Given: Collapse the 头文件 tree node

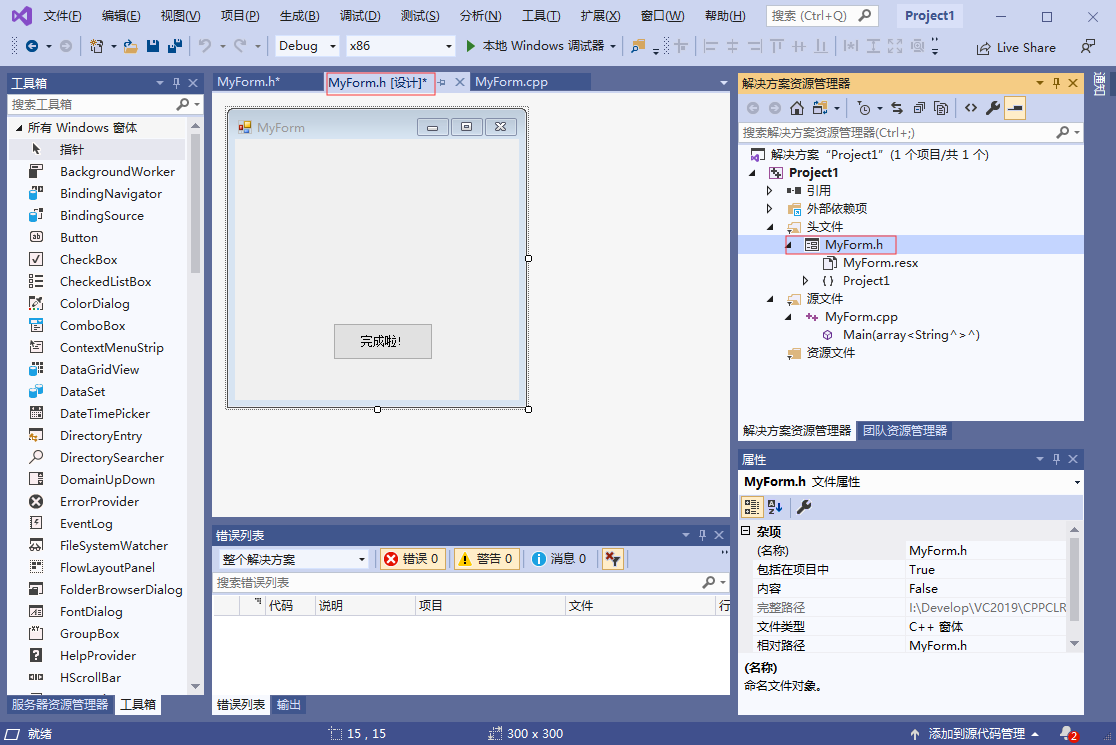Looking at the screenshot, I should click(768, 226).
